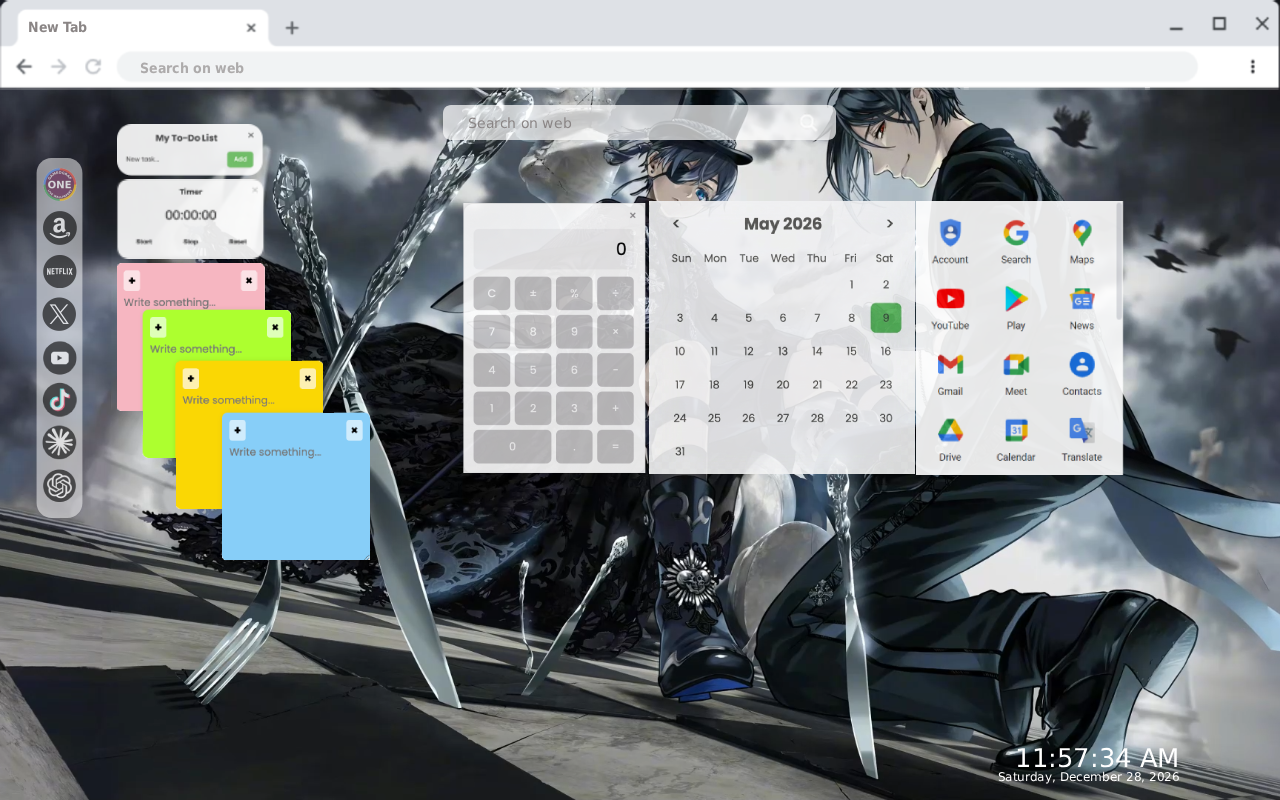Start Google Meet from the apps panel
The image size is (1280, 800).
pyautogui.click(x=1016, y=374)
